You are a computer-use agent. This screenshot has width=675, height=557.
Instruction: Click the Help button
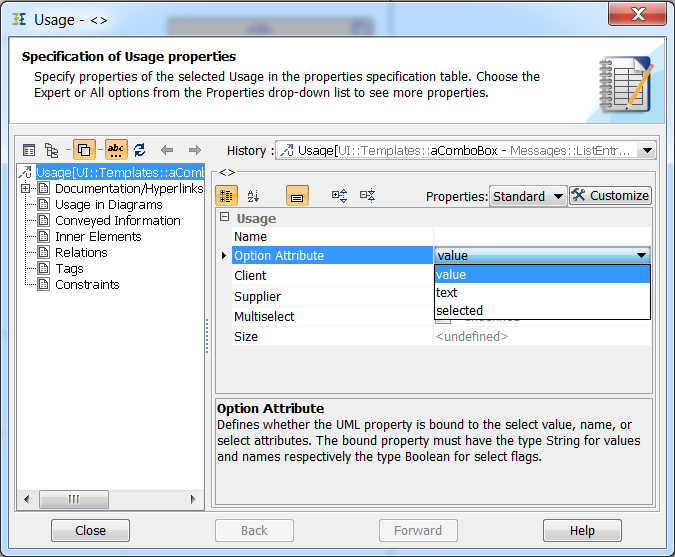(x=582, y=530)
